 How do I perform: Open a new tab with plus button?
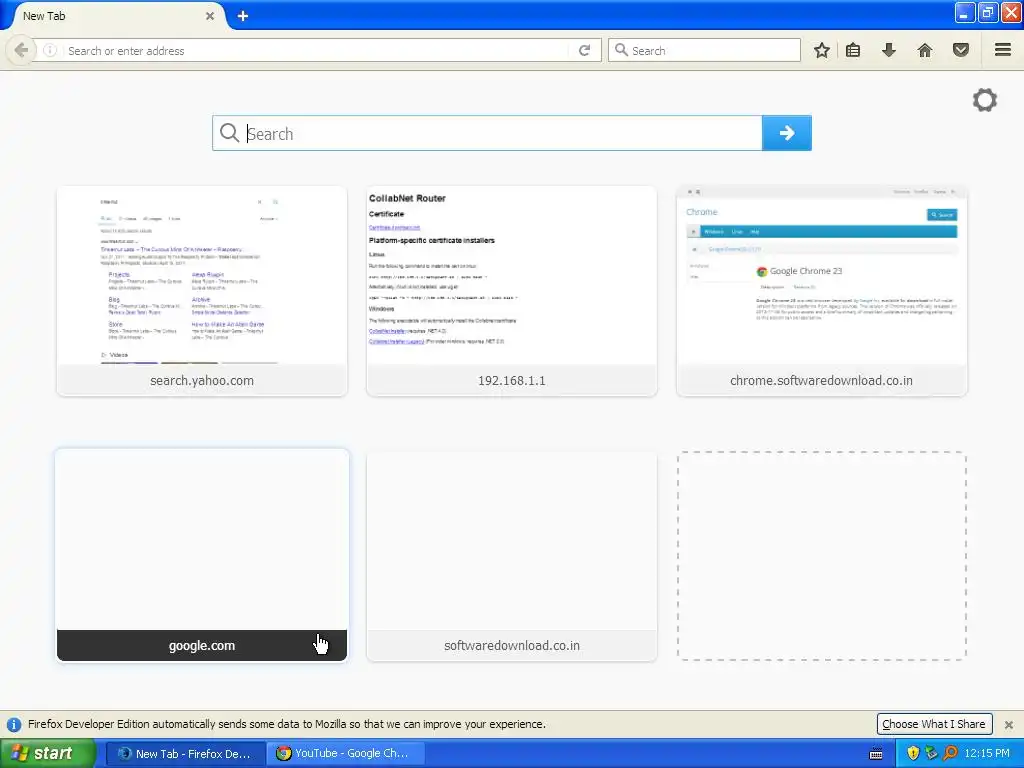[x=243, y=16]
